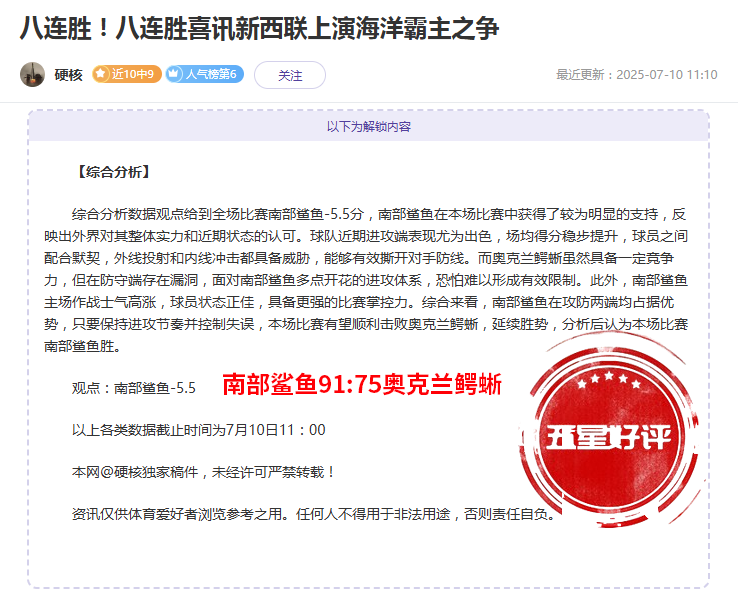Click the article title 八连胜！八连胜喜讯
The height and width of the screenshot is (591, 738).
[x=259, y=28]
